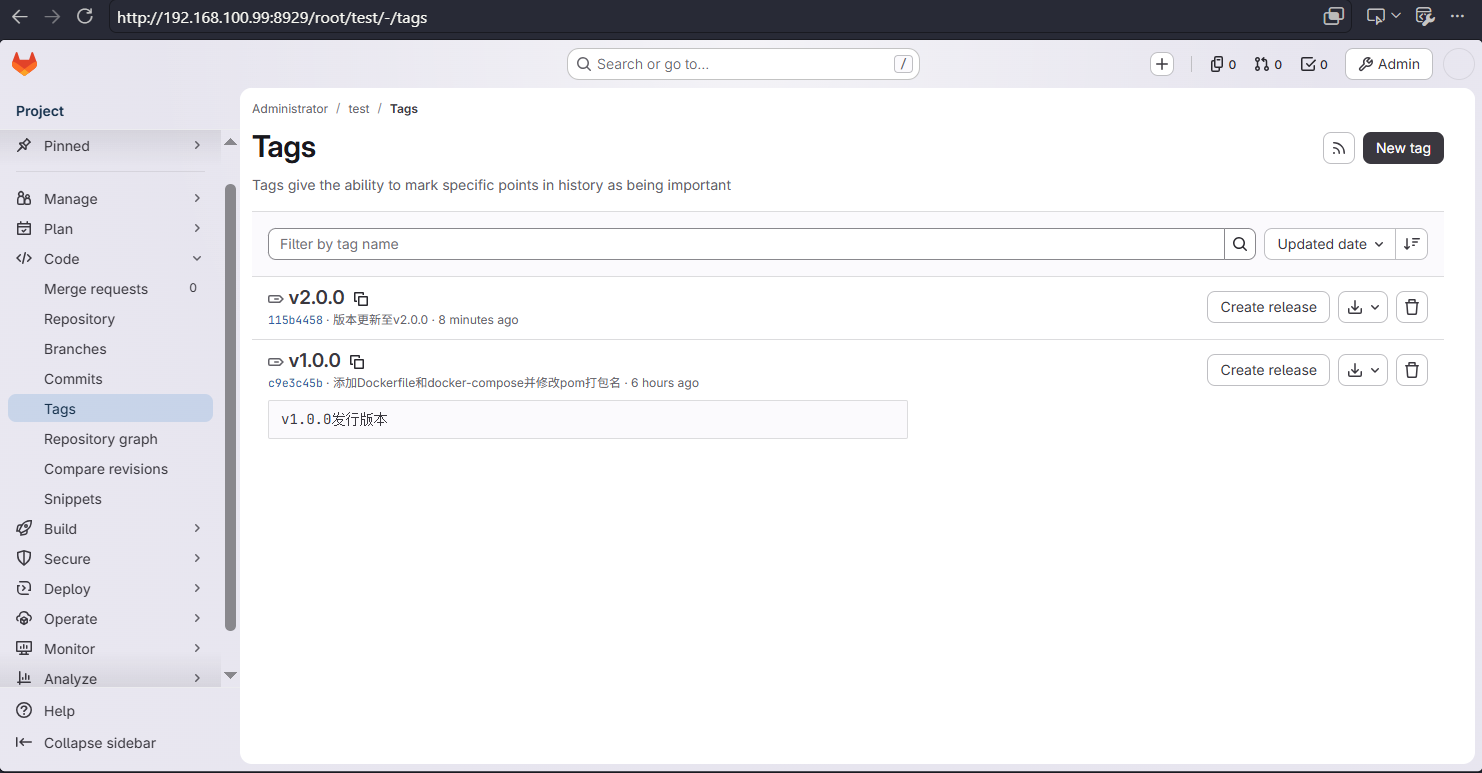The image size is (1482, 773).
Task: Expand the Pinned sidebar section
Action: tap(110, 146)
